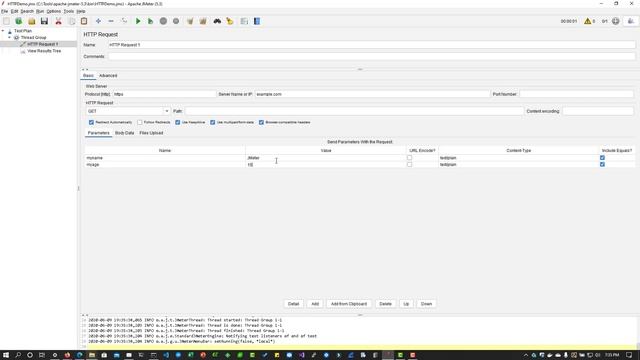Switch to the Files Upload tab

tap(151, 133)
